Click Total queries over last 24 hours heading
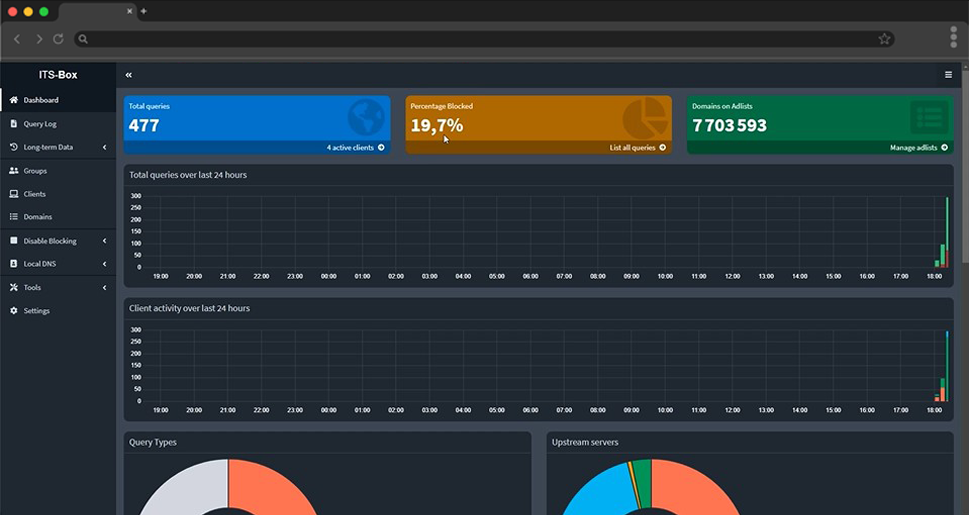Screen dimensions: 969x515 coord(188,175)
